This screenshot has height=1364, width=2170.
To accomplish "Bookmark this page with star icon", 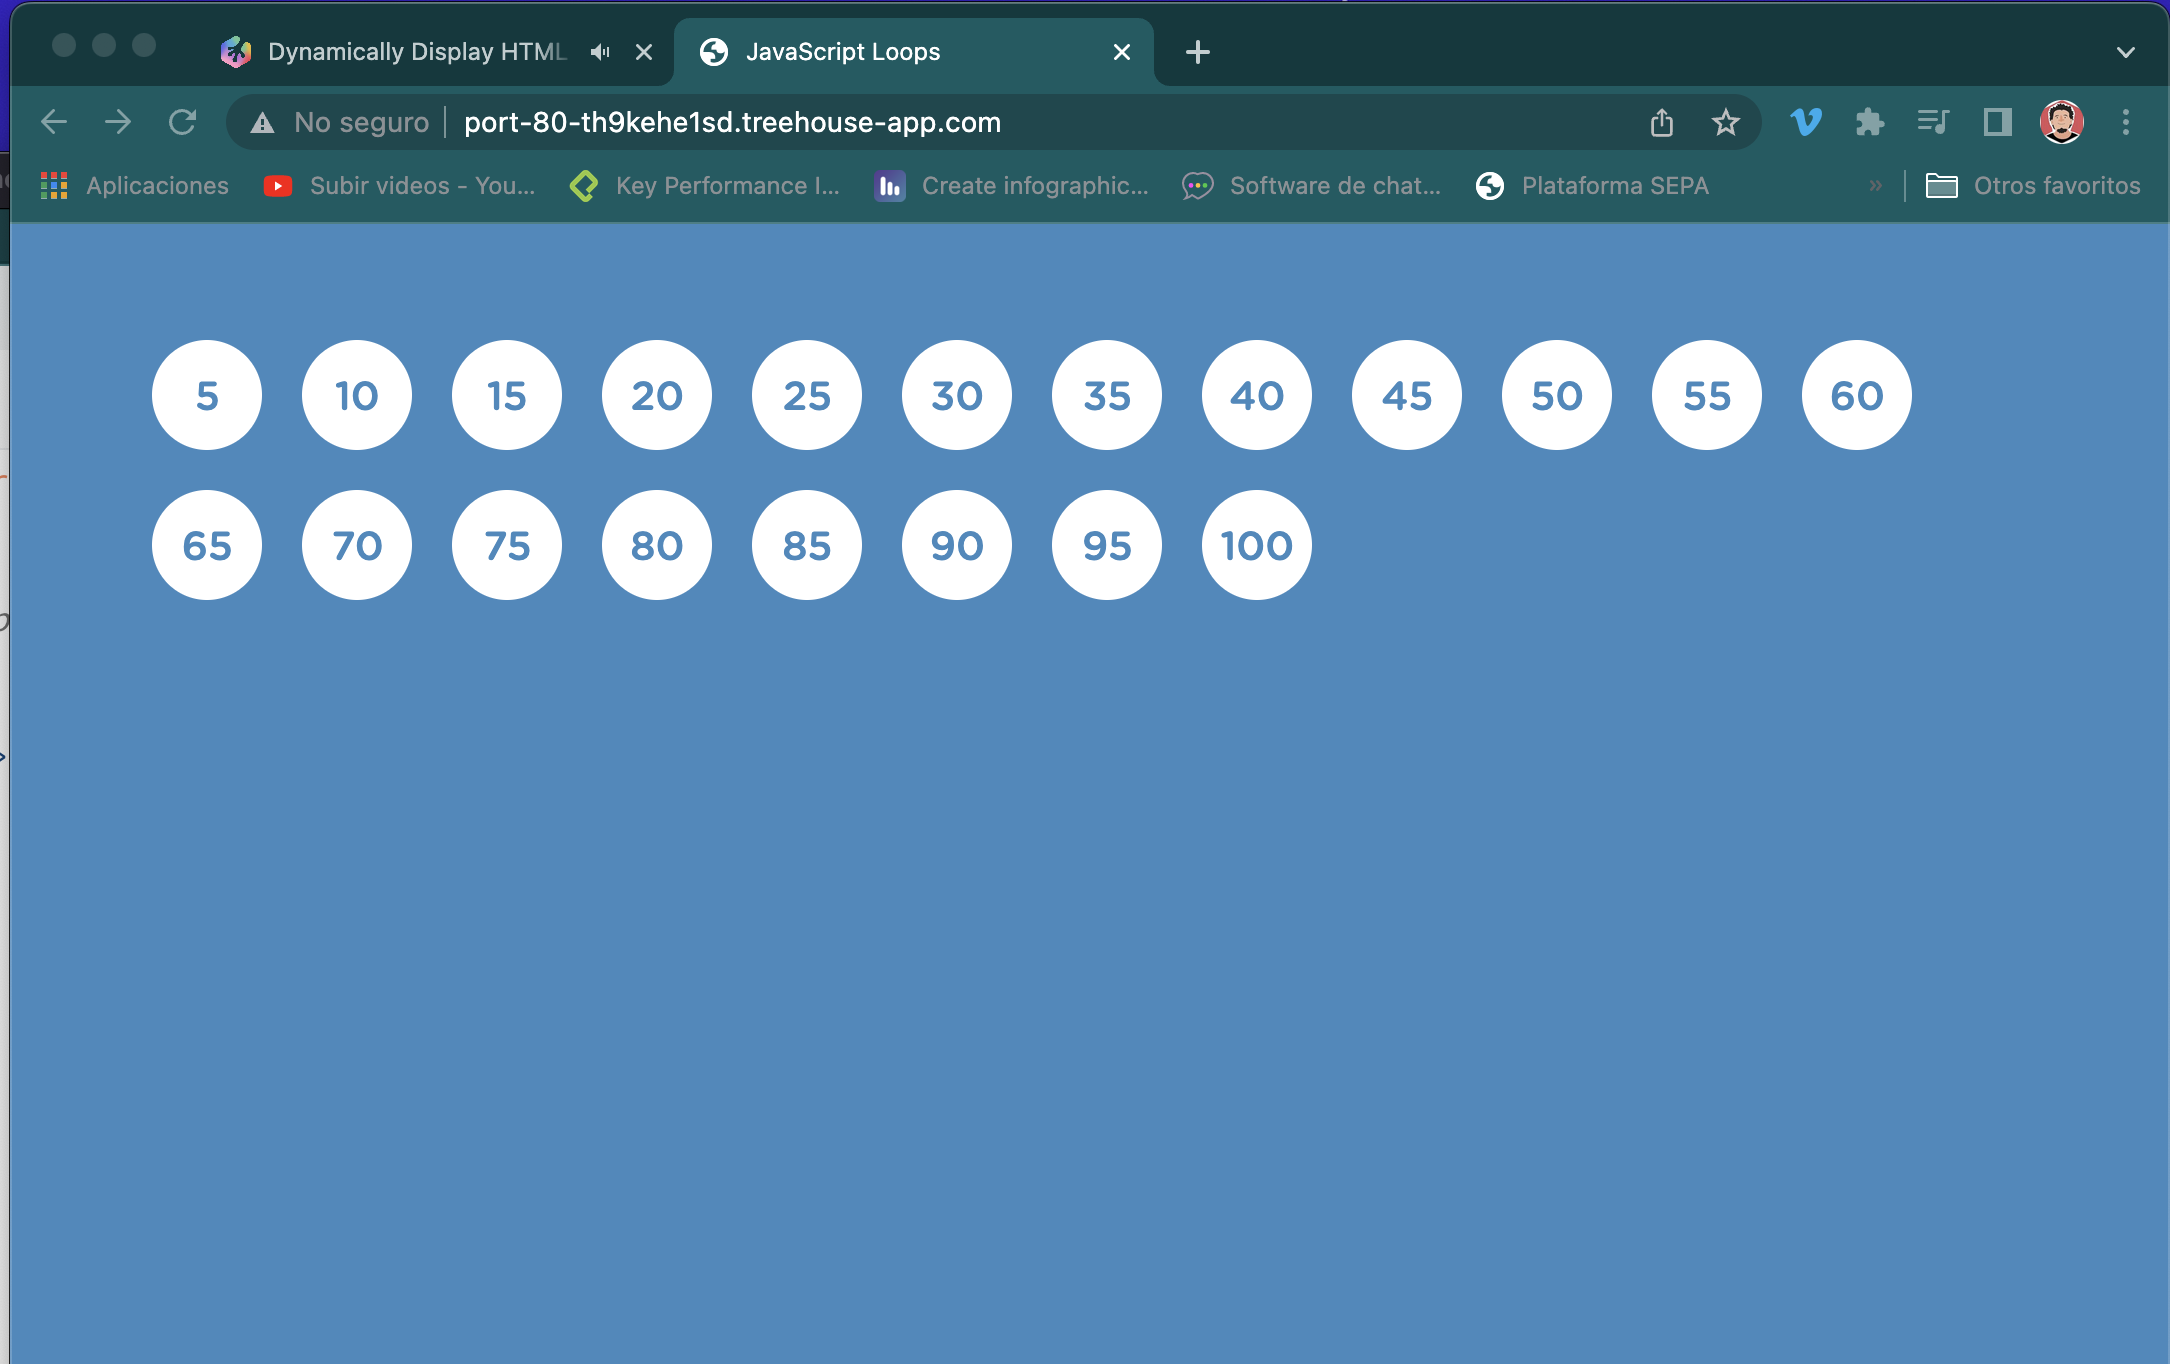I will pos(1725,122).
